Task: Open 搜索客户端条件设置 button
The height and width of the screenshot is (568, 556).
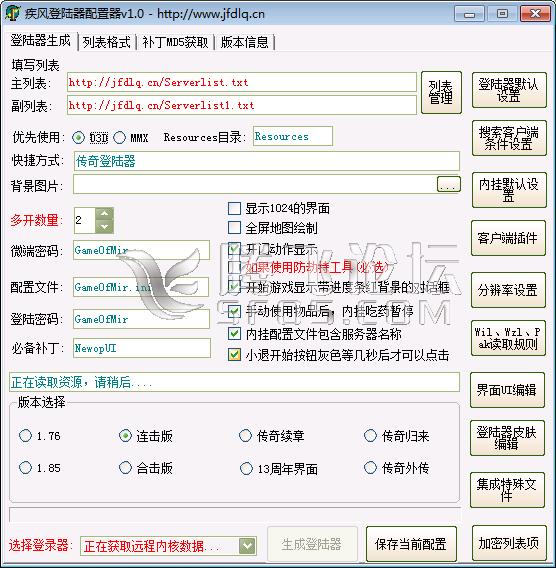Action: tap(509, 138)
